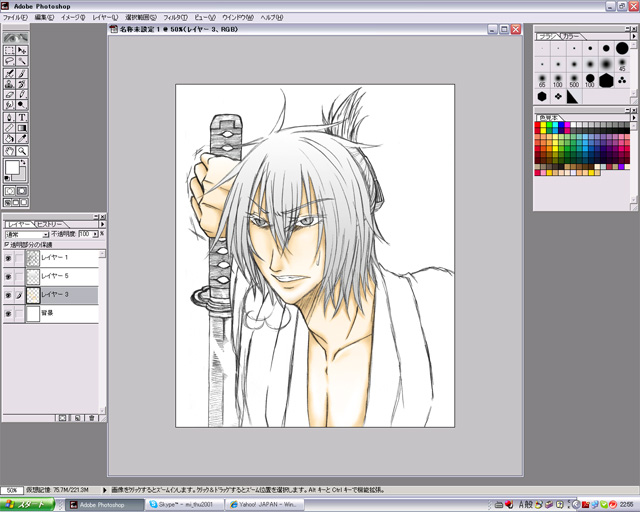The height and width of the screenshot is (512, 640).
Task: Open the フィルタ(T) menu
Action: (176, 18)
